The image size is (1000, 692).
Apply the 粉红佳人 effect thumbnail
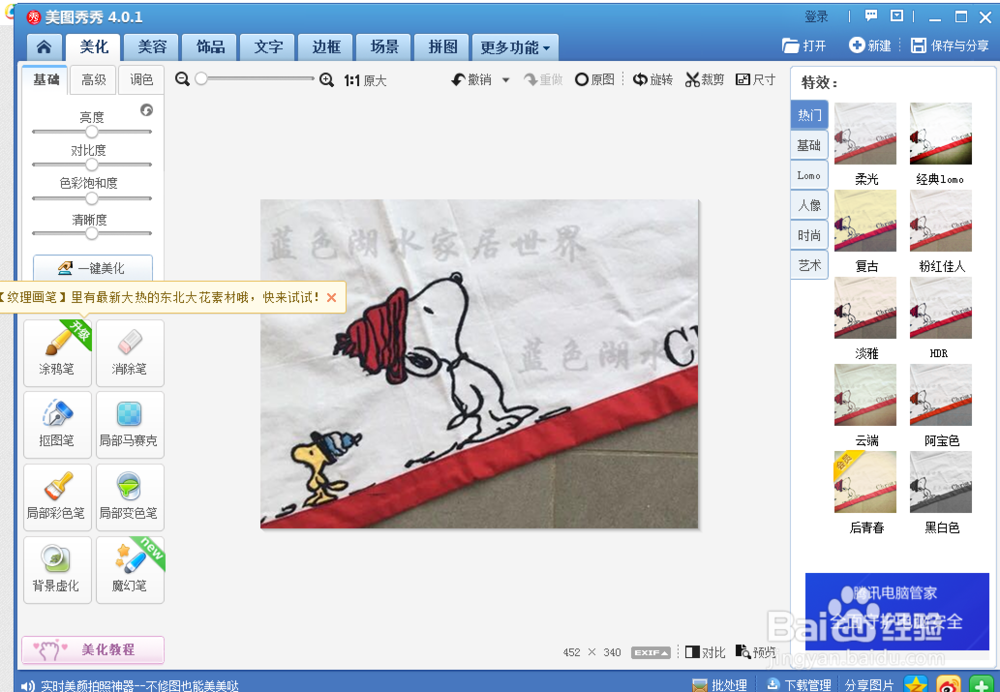point(941,221)
